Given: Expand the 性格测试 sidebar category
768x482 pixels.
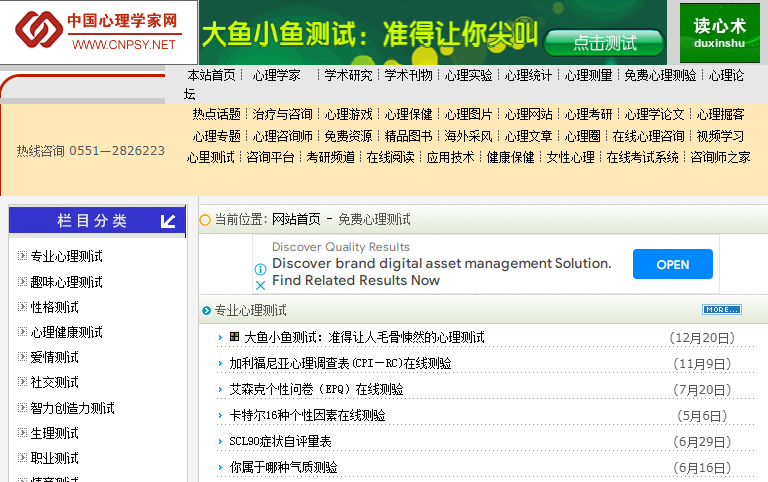Looking at the screenshot, I should click(x=22, y=307).
